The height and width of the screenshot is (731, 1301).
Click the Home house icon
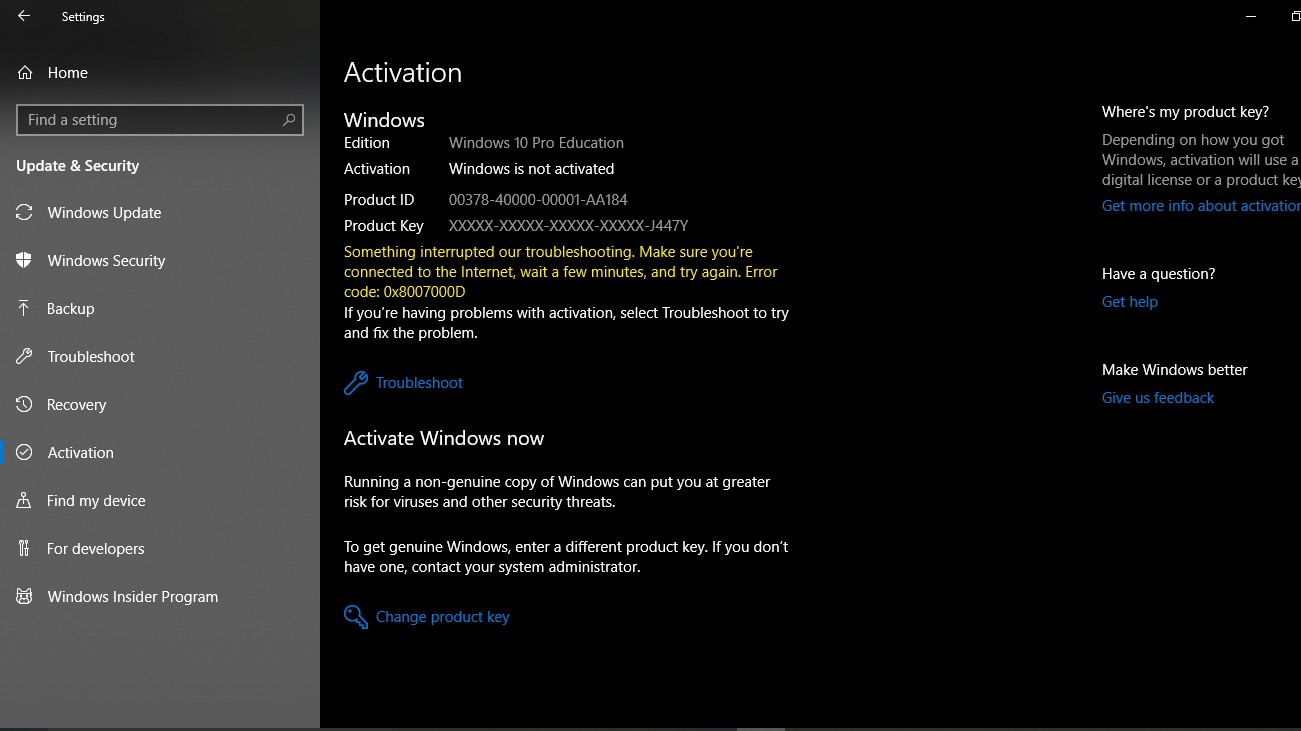point(25,73)
